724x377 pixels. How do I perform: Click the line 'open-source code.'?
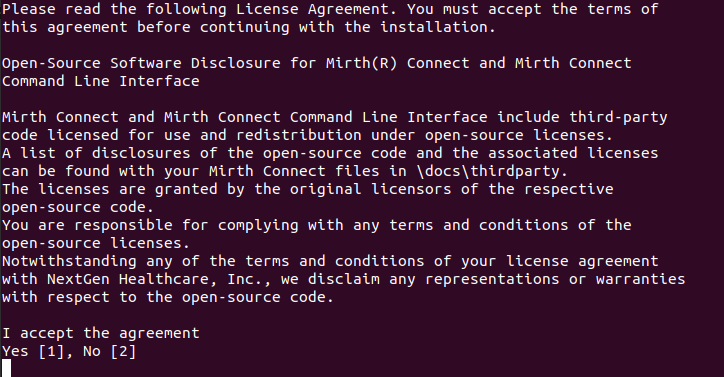[x=78, y=207]
